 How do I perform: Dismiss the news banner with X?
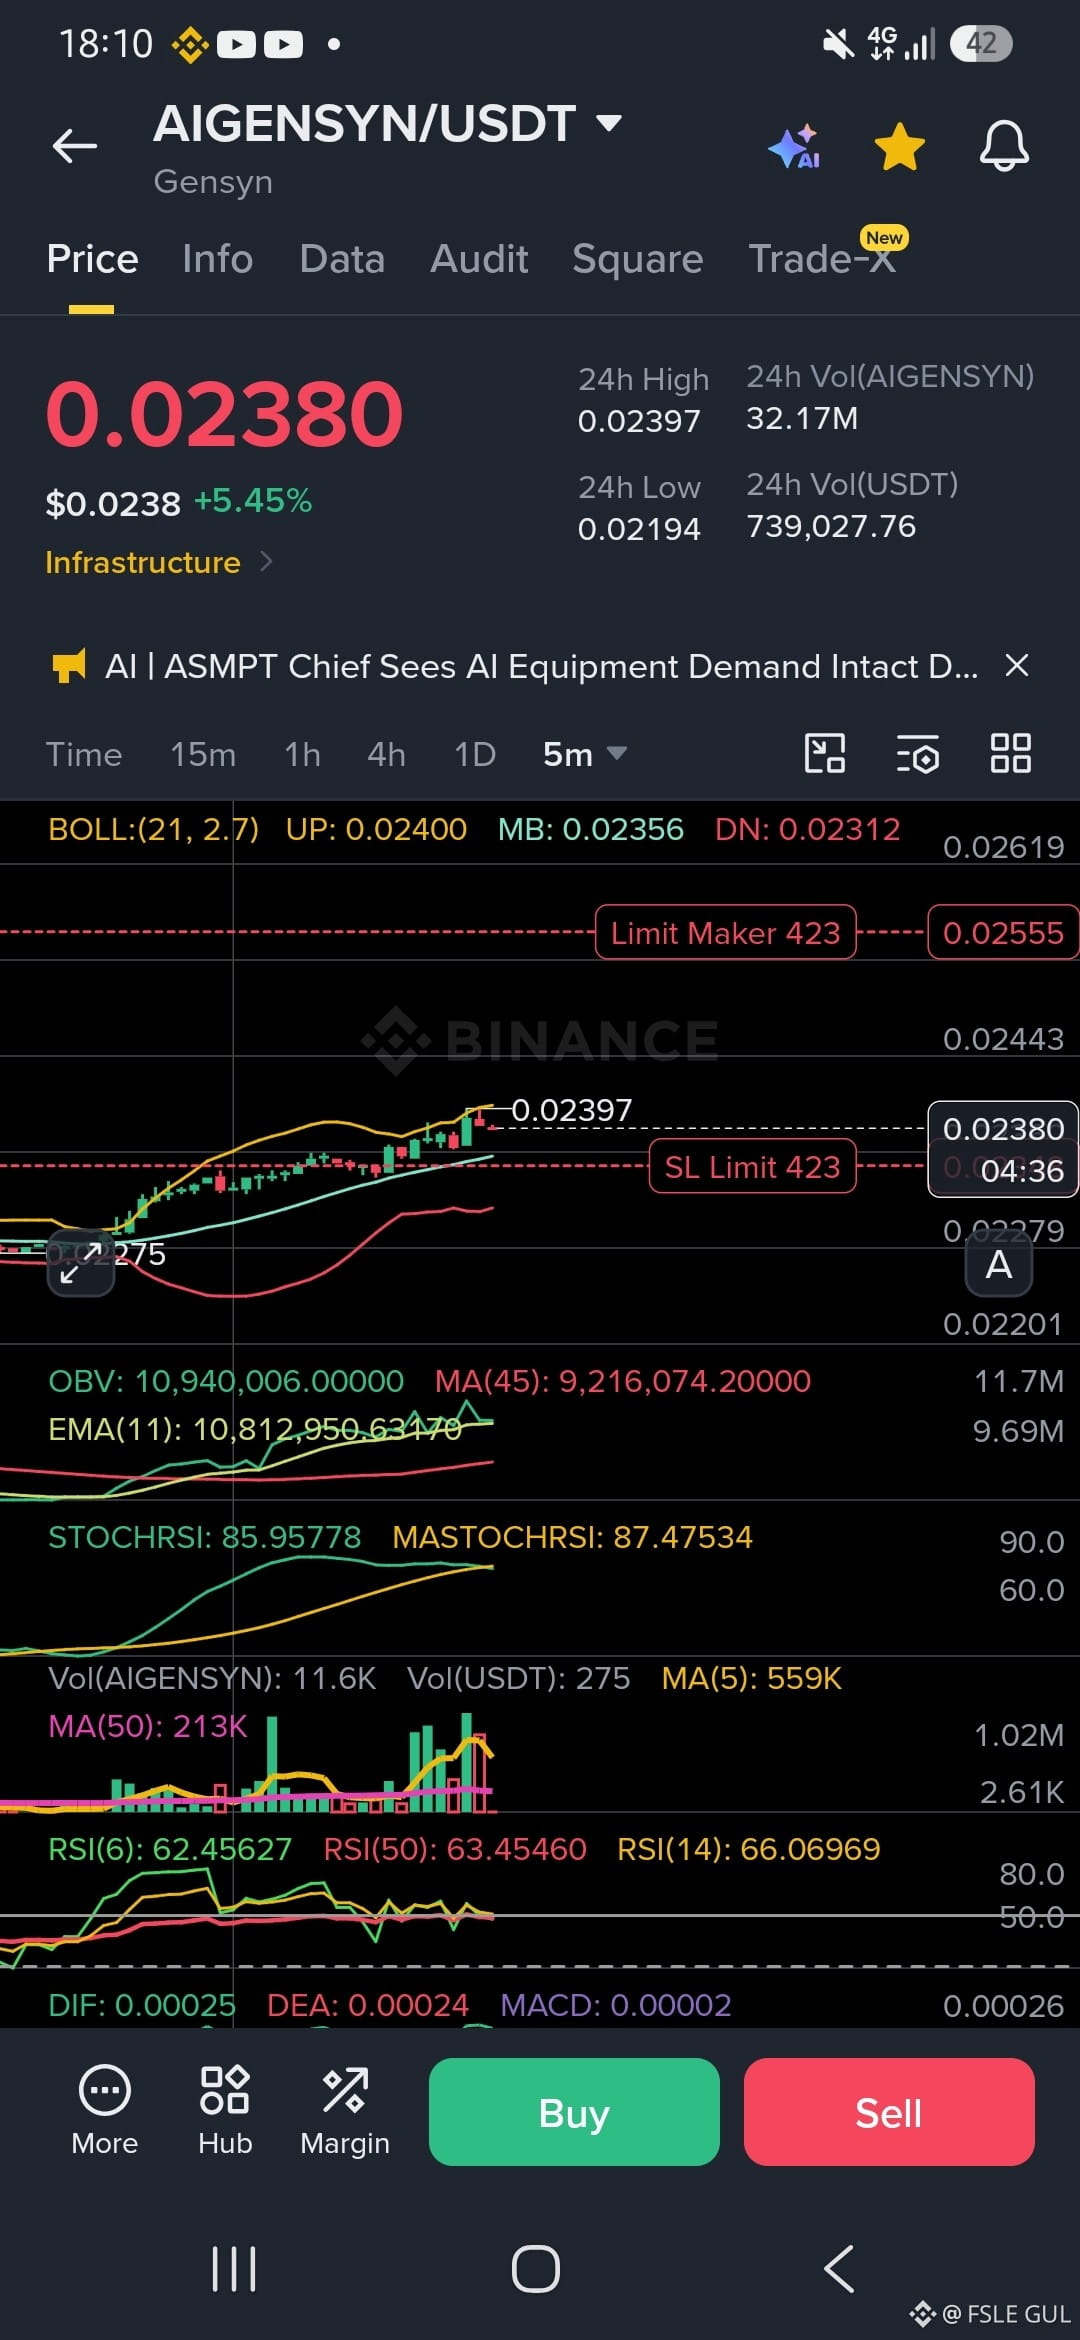[1016, 665]
